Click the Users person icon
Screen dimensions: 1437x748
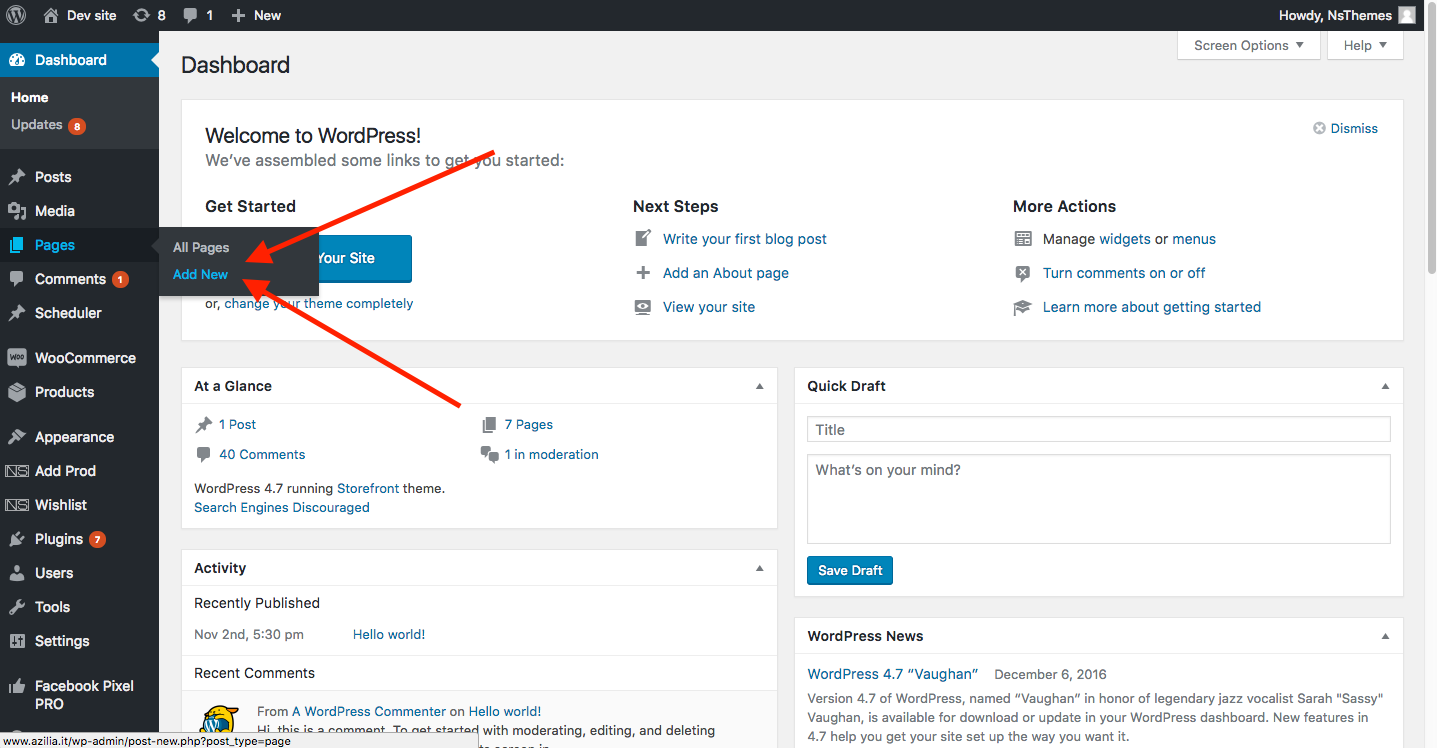[17, 573]
